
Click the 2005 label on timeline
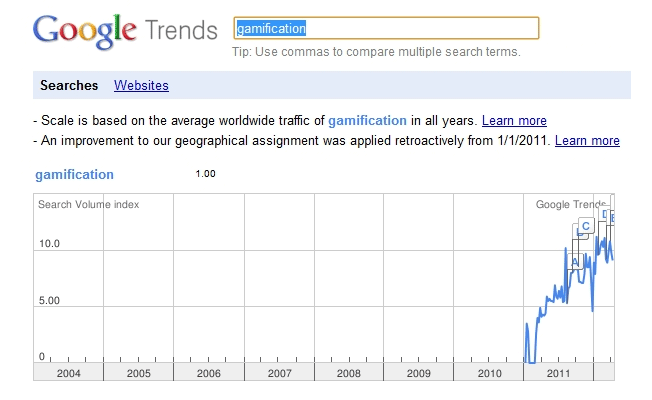(x=138, y=373)
